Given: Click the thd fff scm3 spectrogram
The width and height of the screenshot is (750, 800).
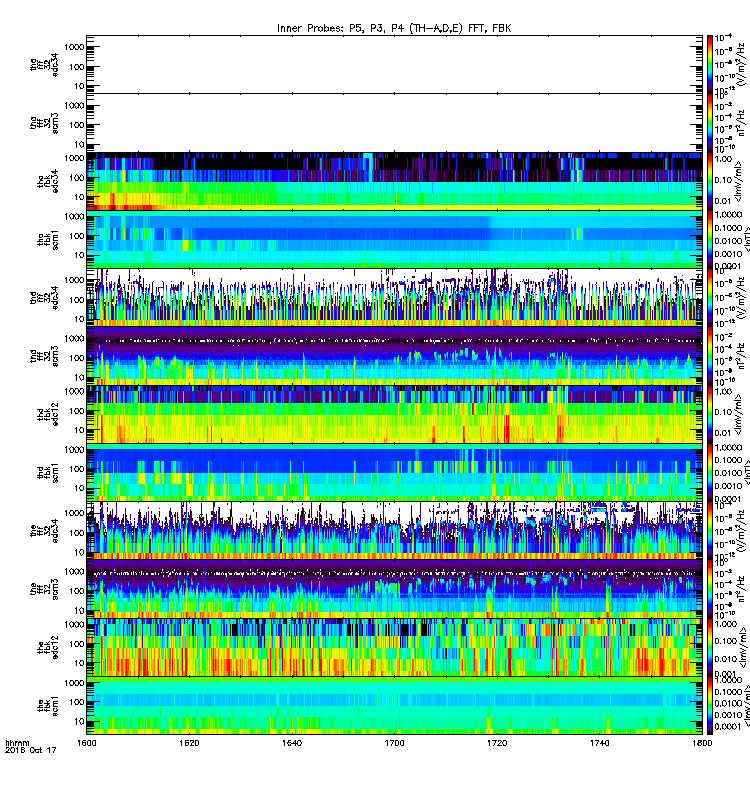Looking at the screenshot, I should tap(394, 356).
